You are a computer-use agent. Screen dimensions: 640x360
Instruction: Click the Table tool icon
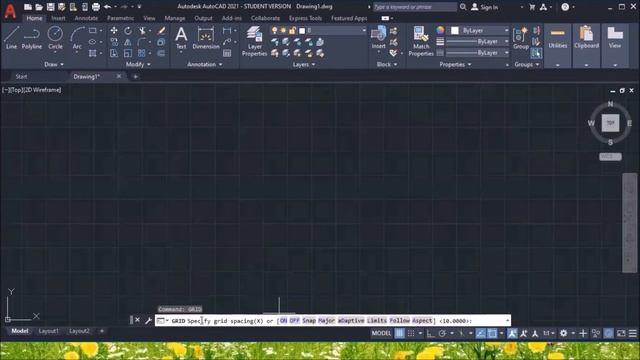tap(227, 53)
